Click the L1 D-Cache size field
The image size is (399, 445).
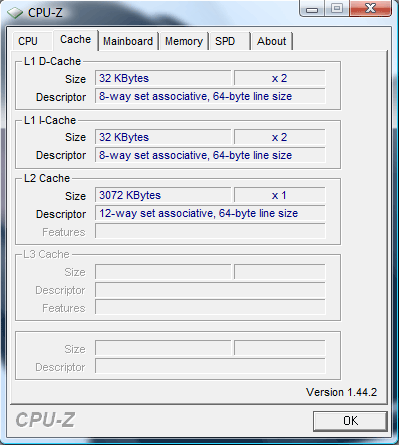click(163, 78)
